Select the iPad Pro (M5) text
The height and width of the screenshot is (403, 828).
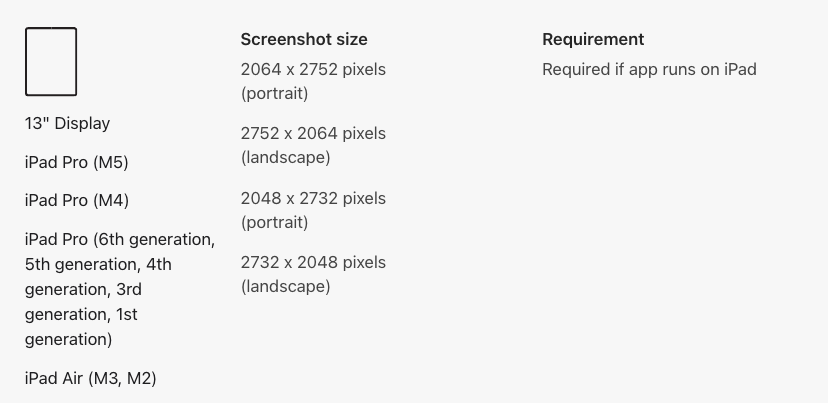point(76,162)
